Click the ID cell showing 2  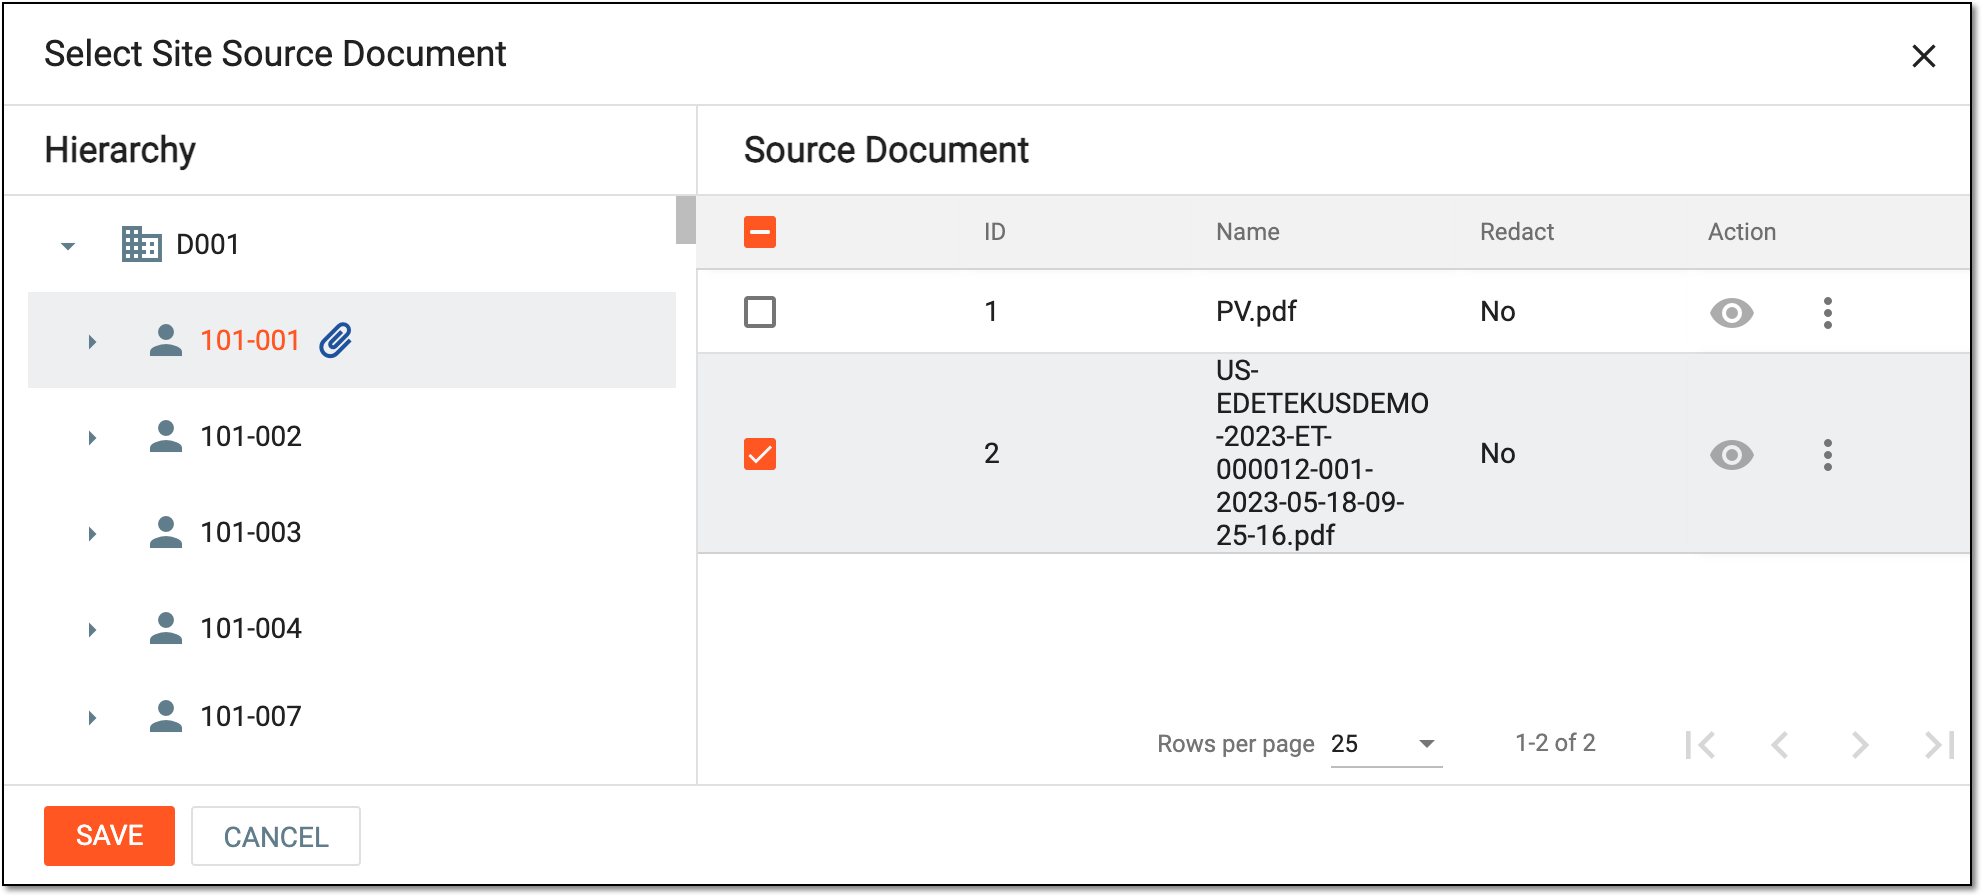tap(991, 454)
